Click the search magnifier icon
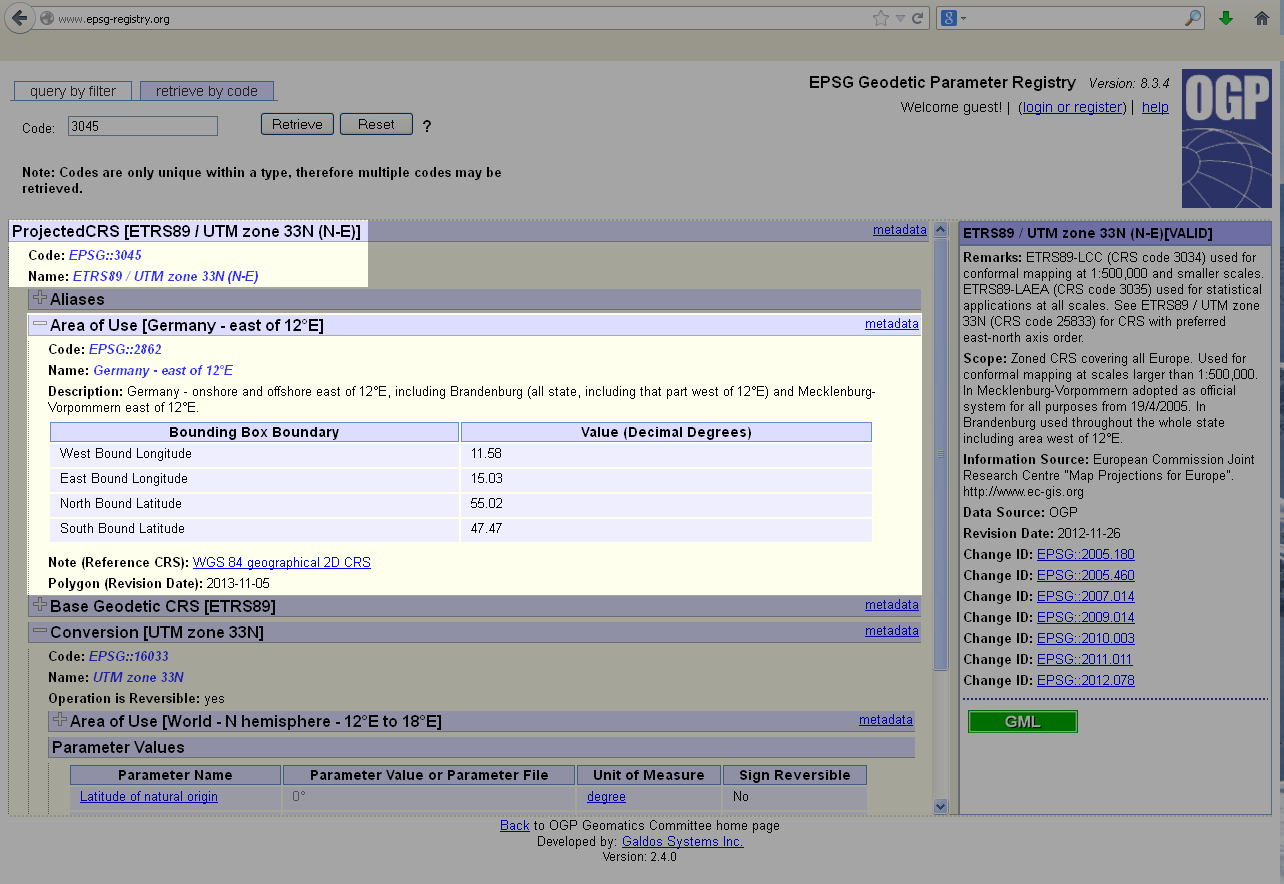Viewport: 1284px width, 884px height. (x=1192, y=18)
